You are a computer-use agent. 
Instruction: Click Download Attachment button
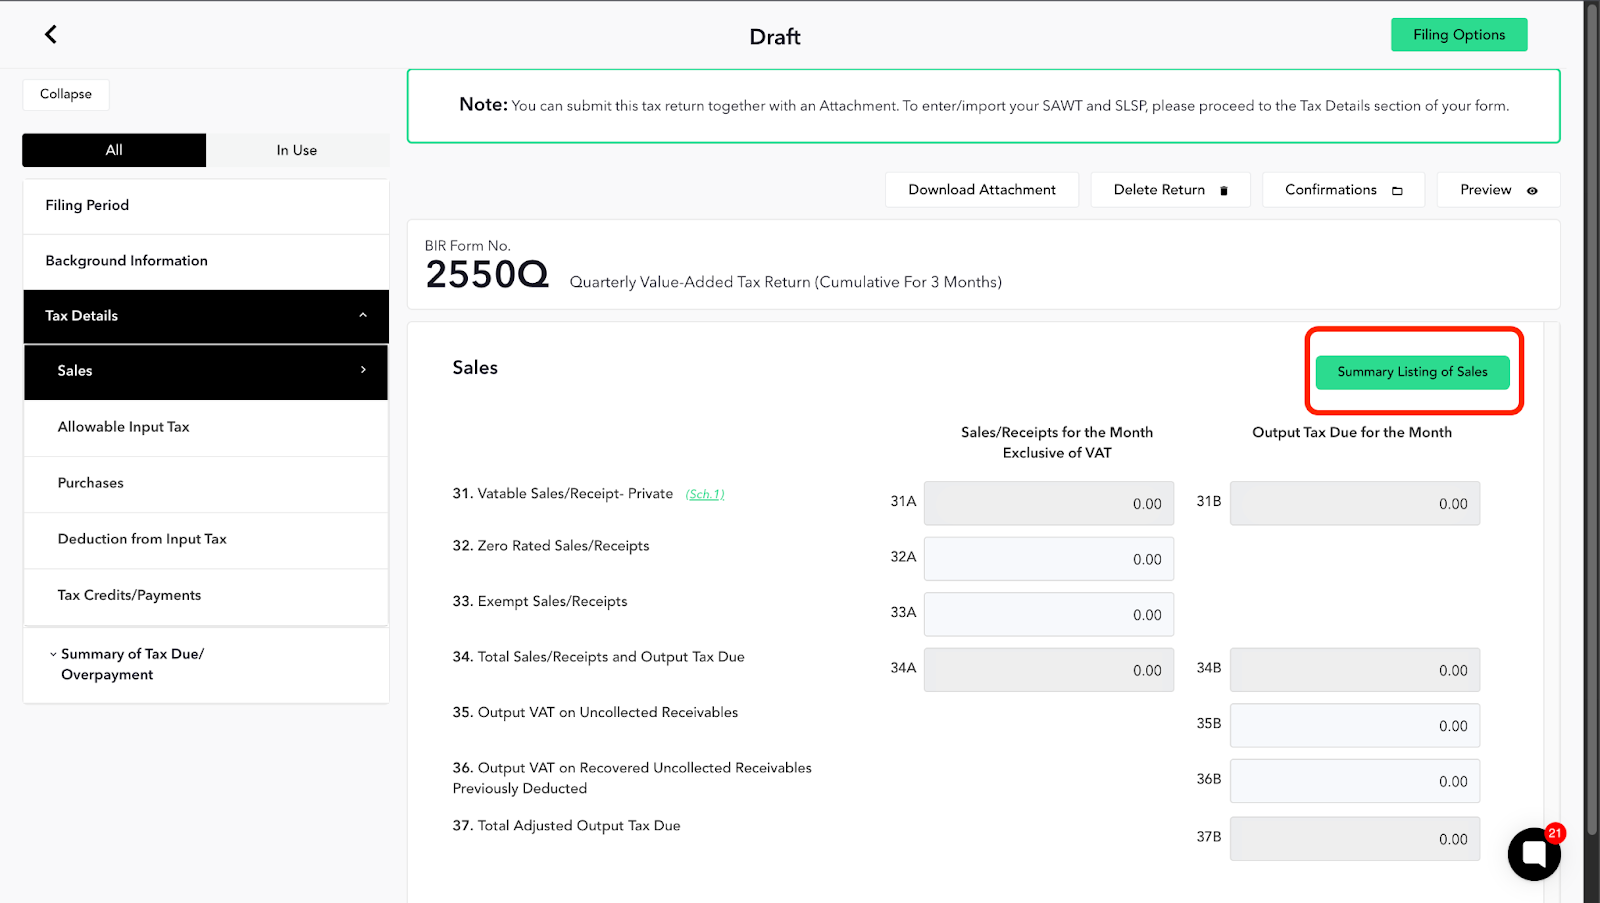982,190
